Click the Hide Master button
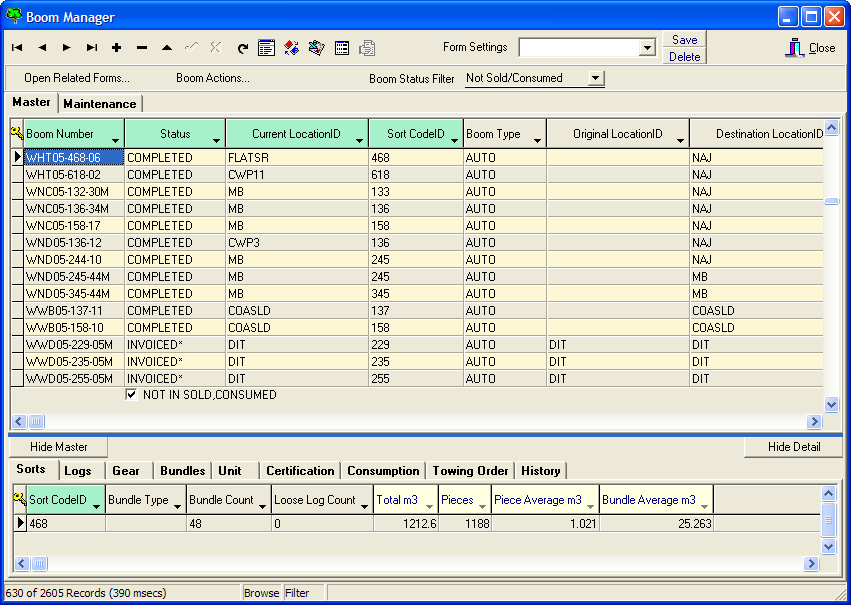This screenshot has width=851, height=605. pyautogui.click(x=59, y=447)
